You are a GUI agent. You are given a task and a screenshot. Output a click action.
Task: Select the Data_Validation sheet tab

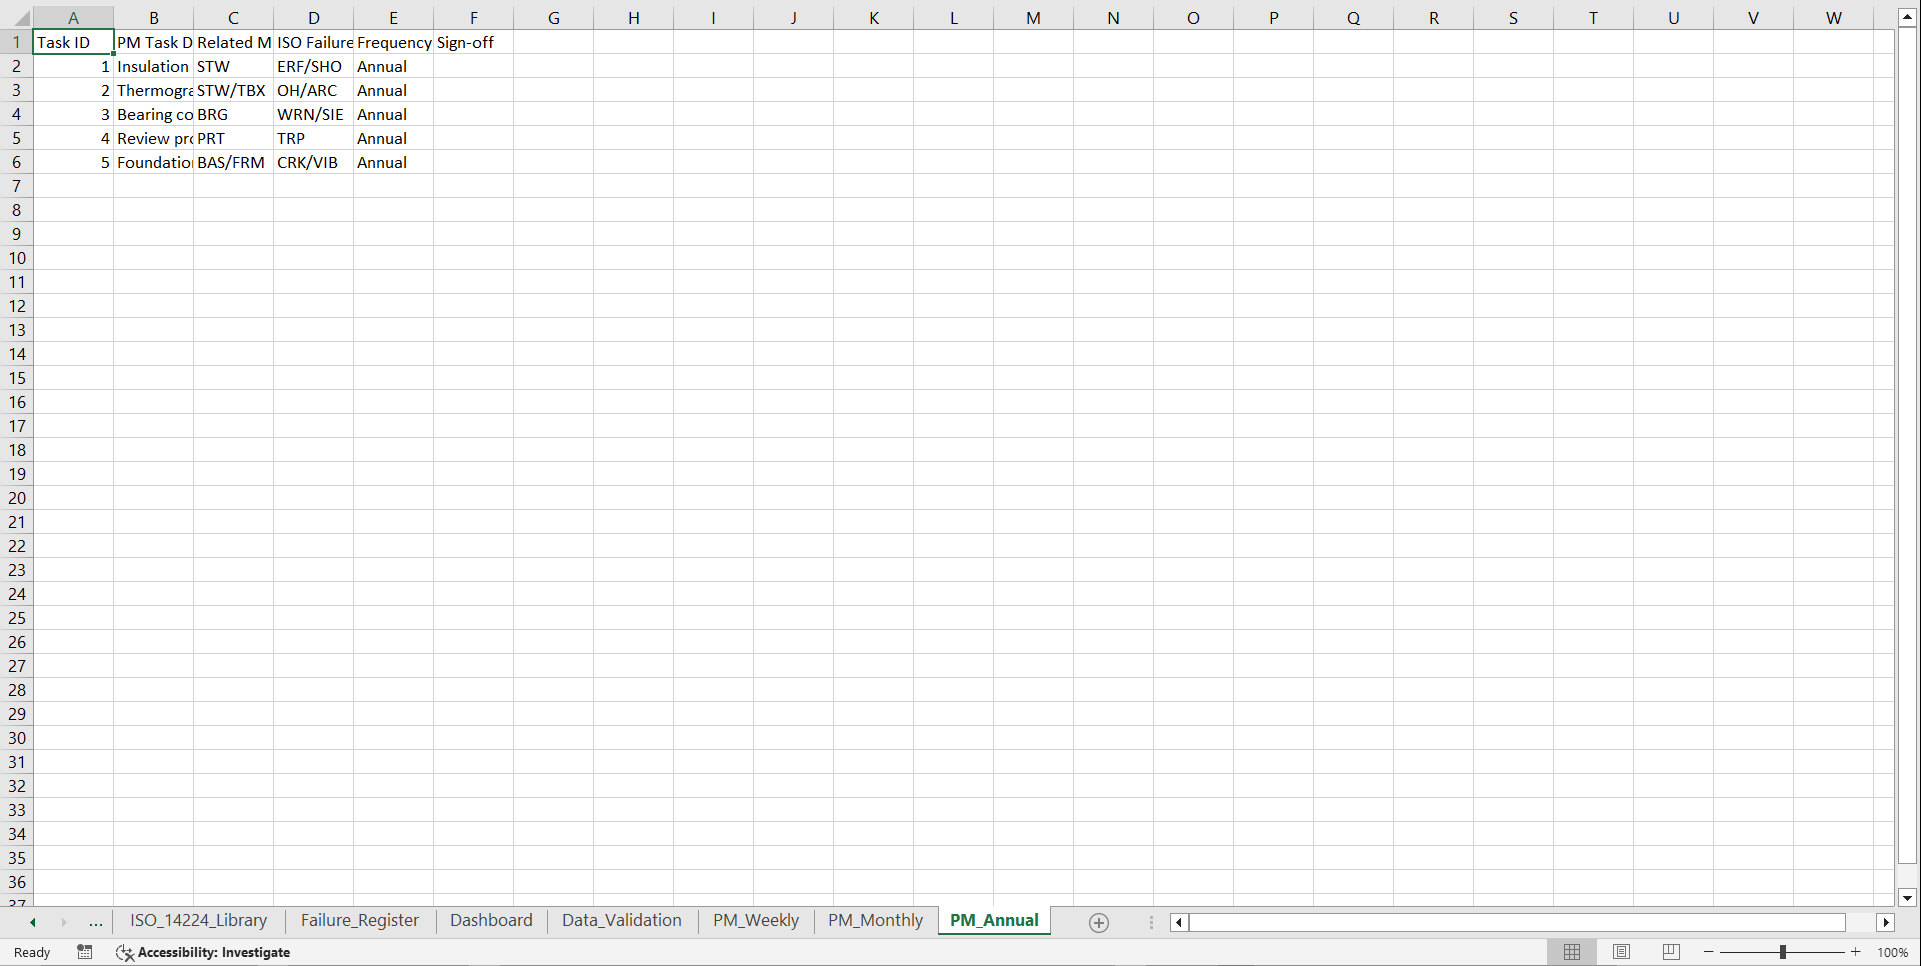pyautogui.click(x=621, y=920)
